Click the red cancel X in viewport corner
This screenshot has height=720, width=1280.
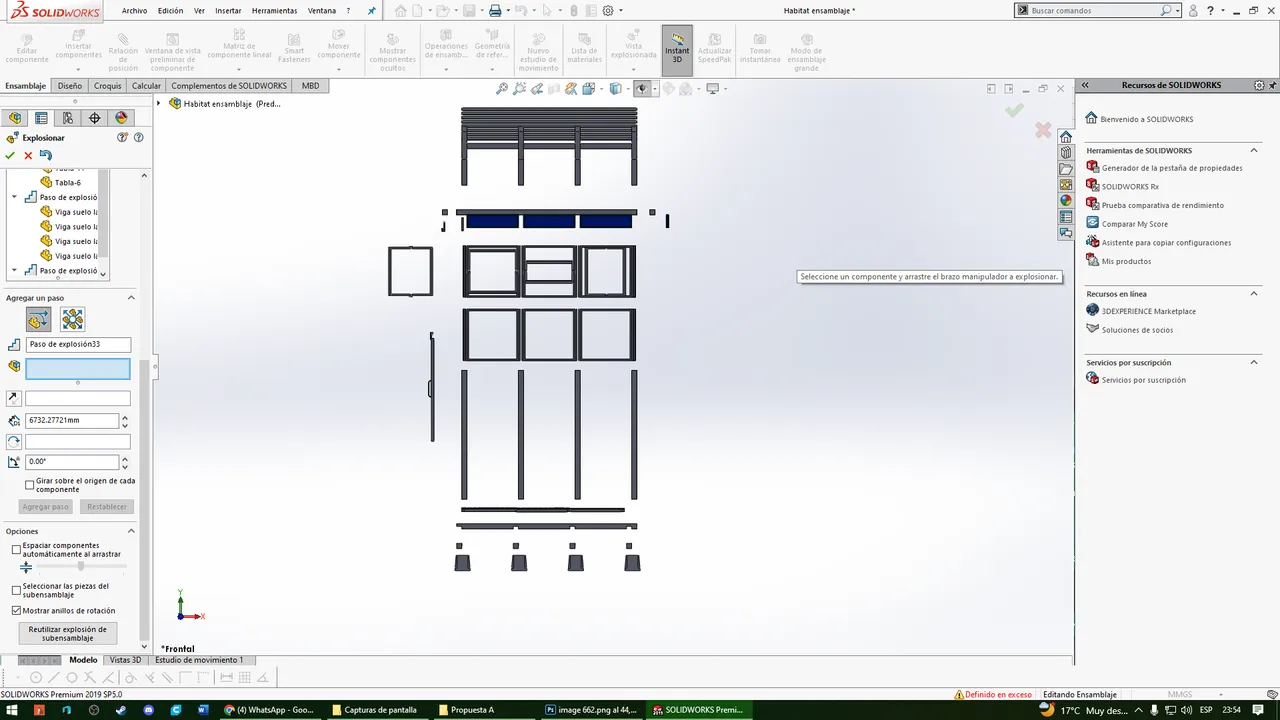pyautogui.click(x=1043, y=130)
